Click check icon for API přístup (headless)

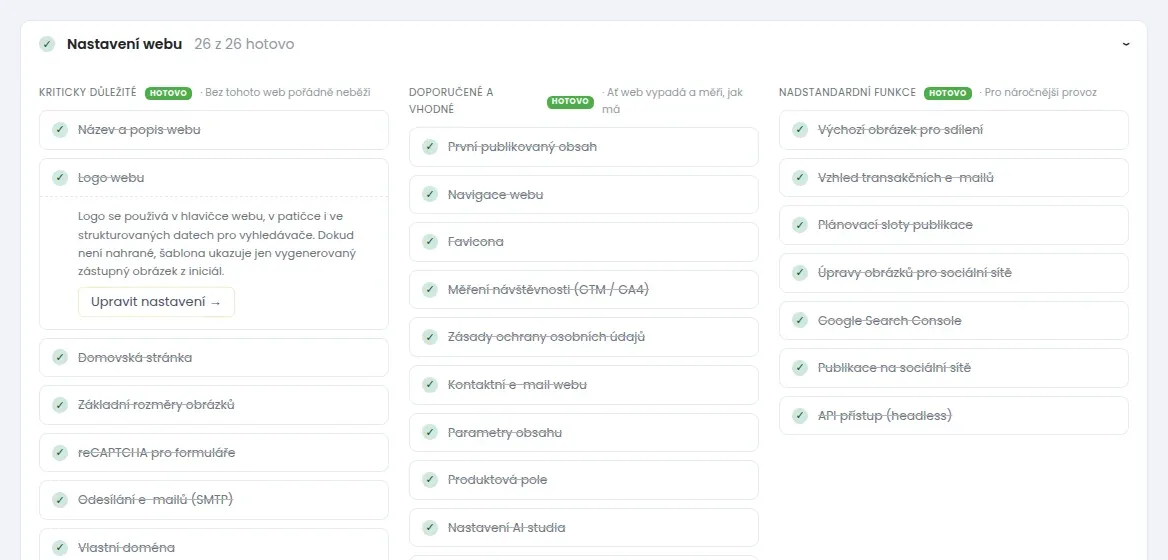pos(800,415)
